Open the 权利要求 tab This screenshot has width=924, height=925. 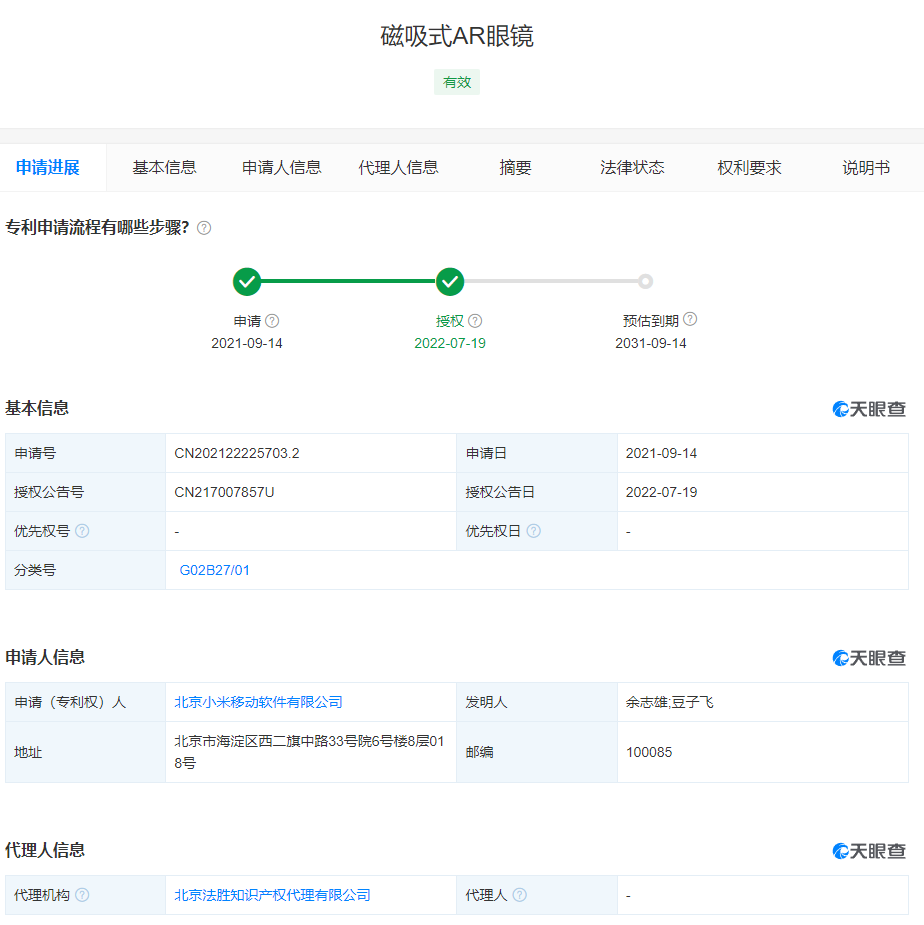point(749,168)
